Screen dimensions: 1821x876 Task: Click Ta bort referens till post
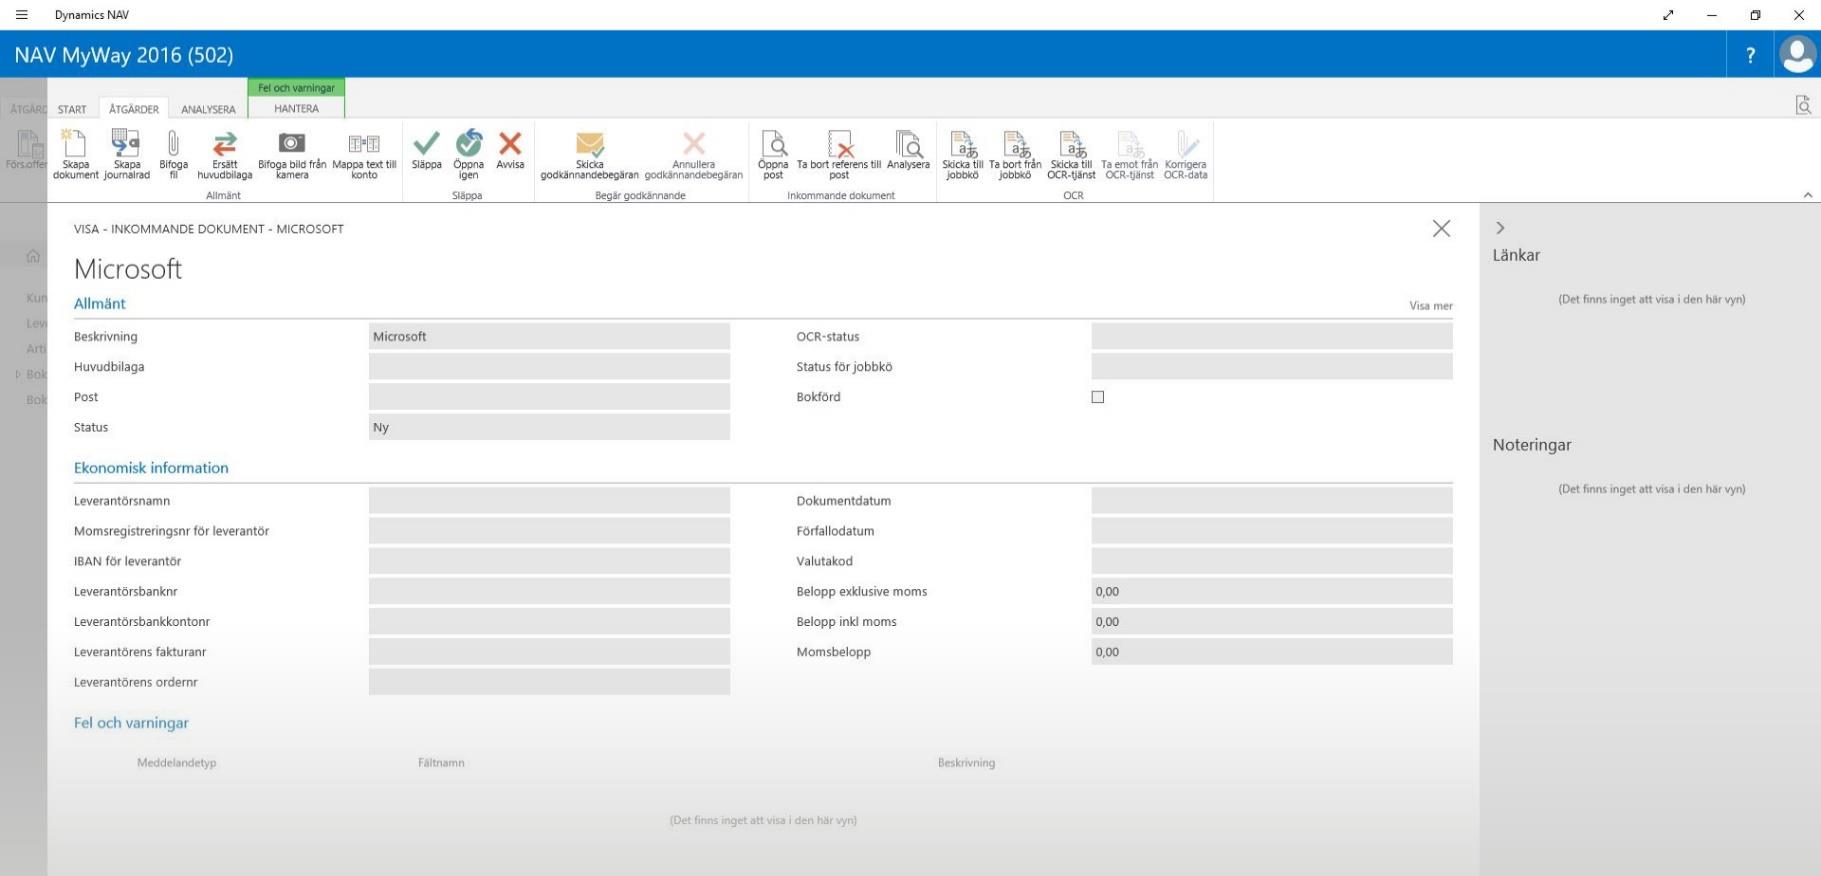point(839,144)
